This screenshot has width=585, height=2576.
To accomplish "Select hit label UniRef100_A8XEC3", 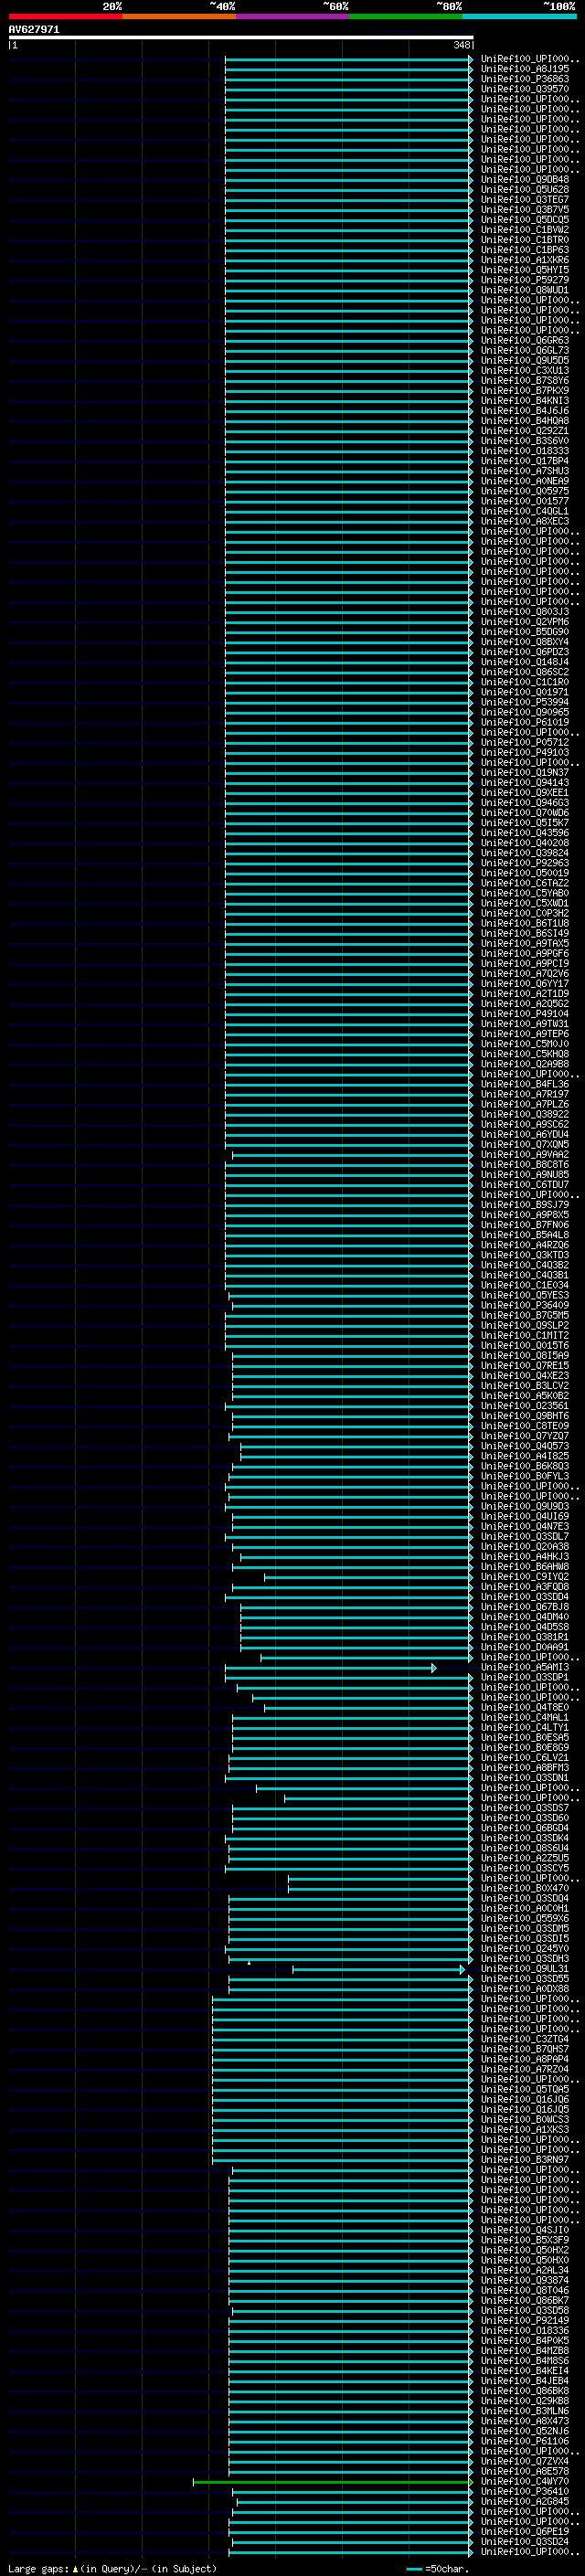I will pos(525,521).
